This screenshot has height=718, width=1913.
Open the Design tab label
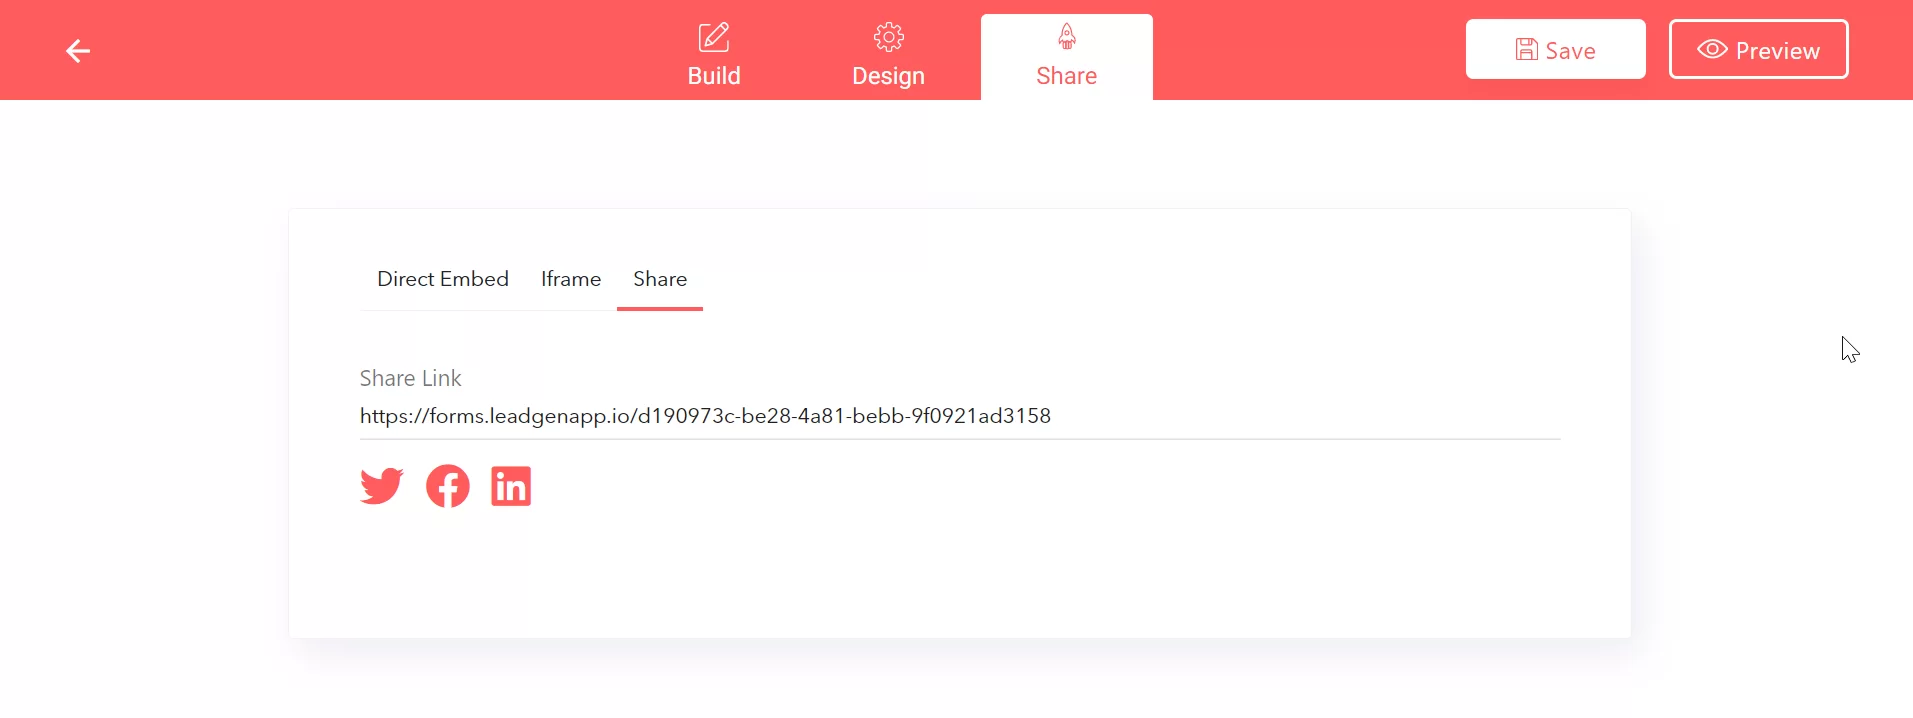[x=888, y=76]
